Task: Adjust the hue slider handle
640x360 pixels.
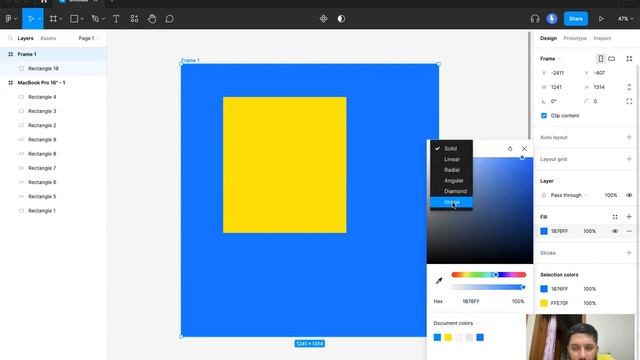Action: coord(495,275)
